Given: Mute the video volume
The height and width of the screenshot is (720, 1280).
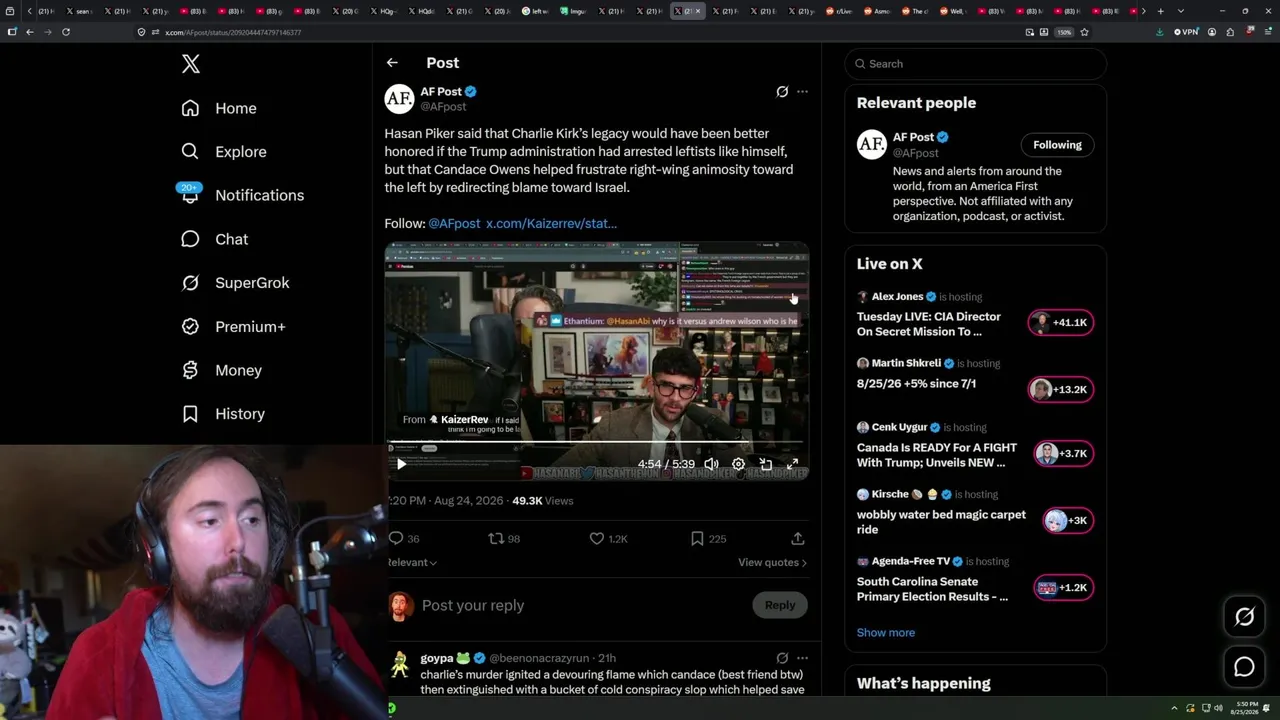Looking at the screenshot, I should [711, 464].
